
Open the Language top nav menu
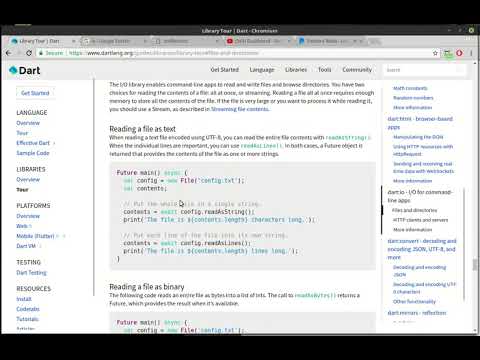262,70
